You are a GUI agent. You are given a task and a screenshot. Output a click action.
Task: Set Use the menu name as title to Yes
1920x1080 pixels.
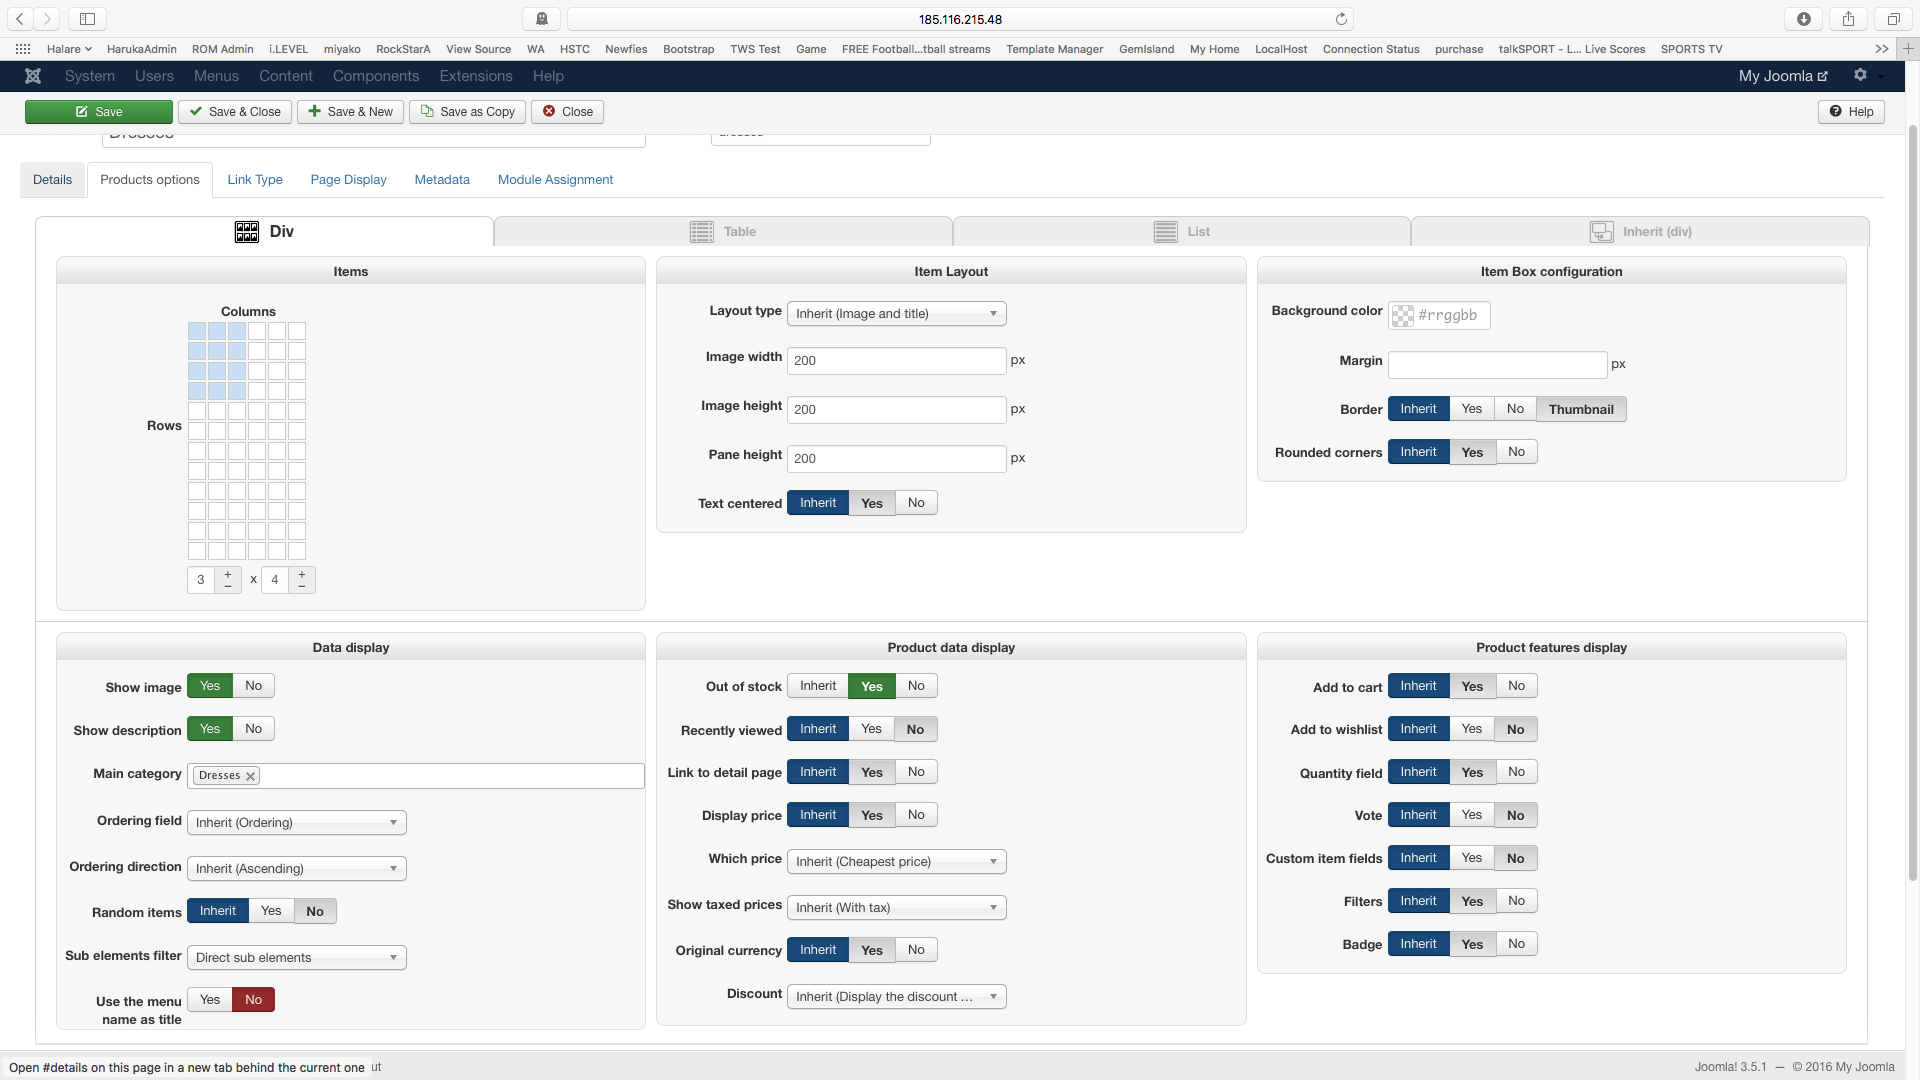point(210,1000)
